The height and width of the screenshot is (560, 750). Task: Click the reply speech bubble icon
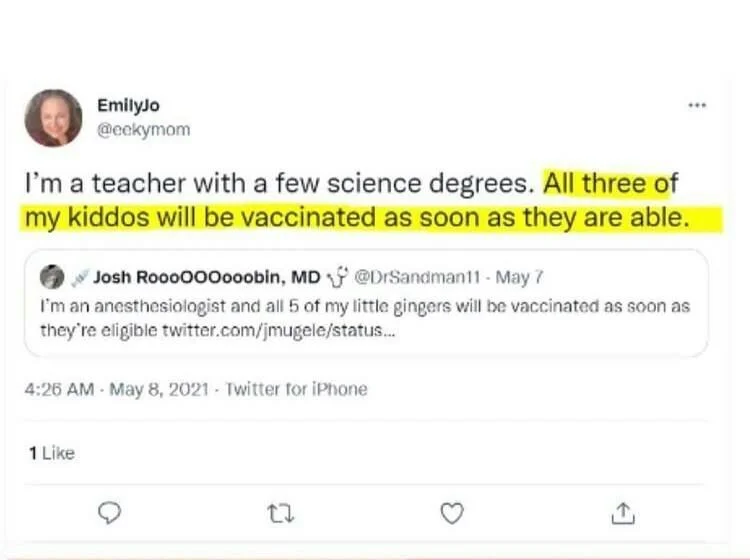pos(112,512)
